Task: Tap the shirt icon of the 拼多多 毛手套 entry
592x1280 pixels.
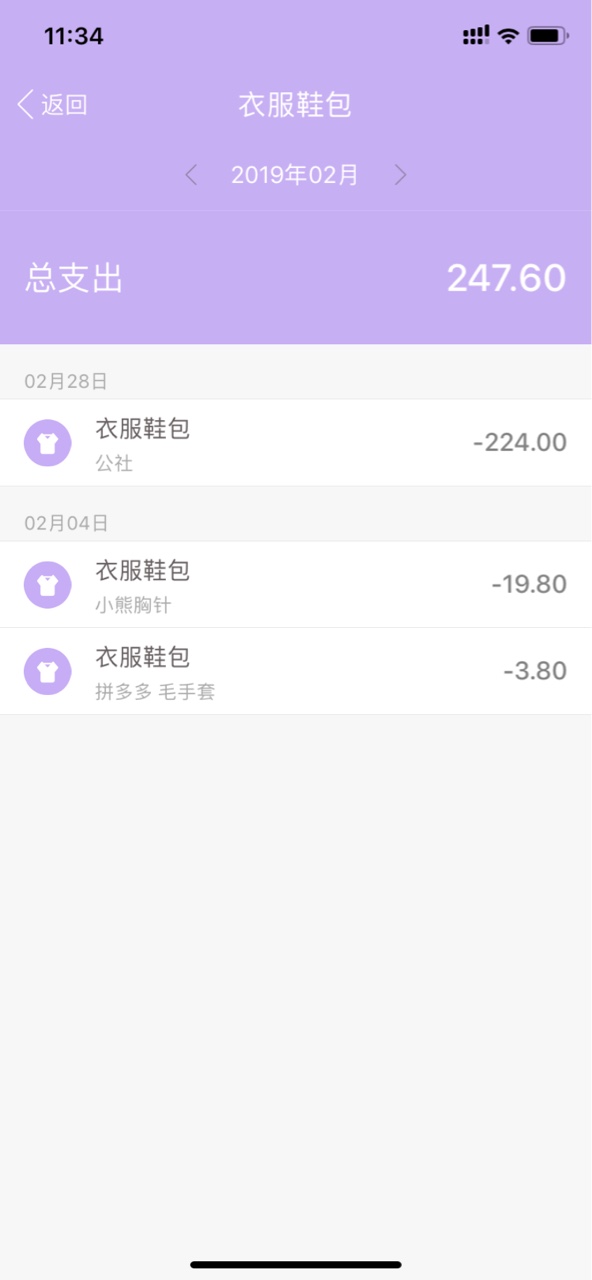Action: tap(47, 671)
